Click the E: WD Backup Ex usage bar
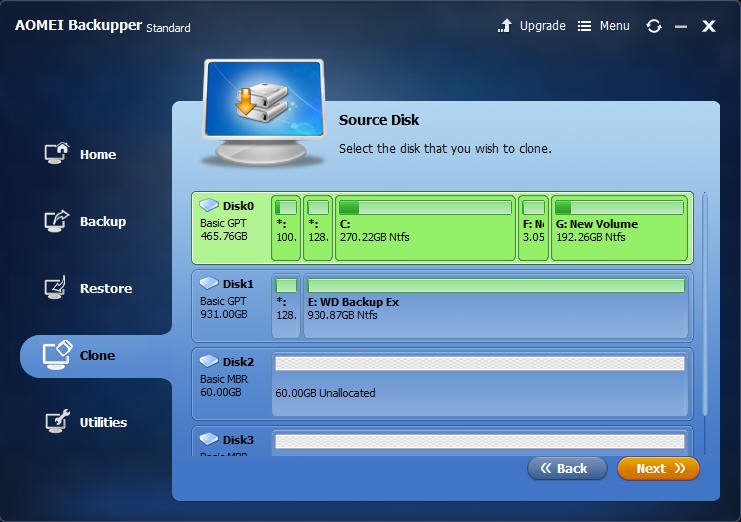This screenshot has width=741, height=522. coord(496,285)
